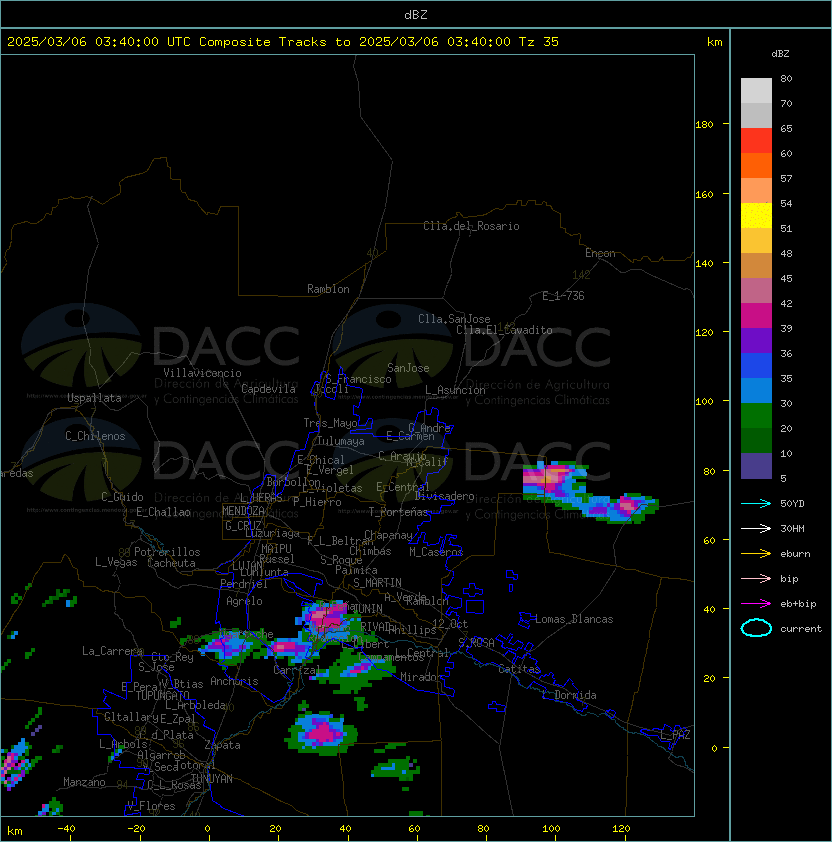Click the '48' value label in dBZ legend
The height and width of the screenshot is (842, 832).
click(786, 253)
